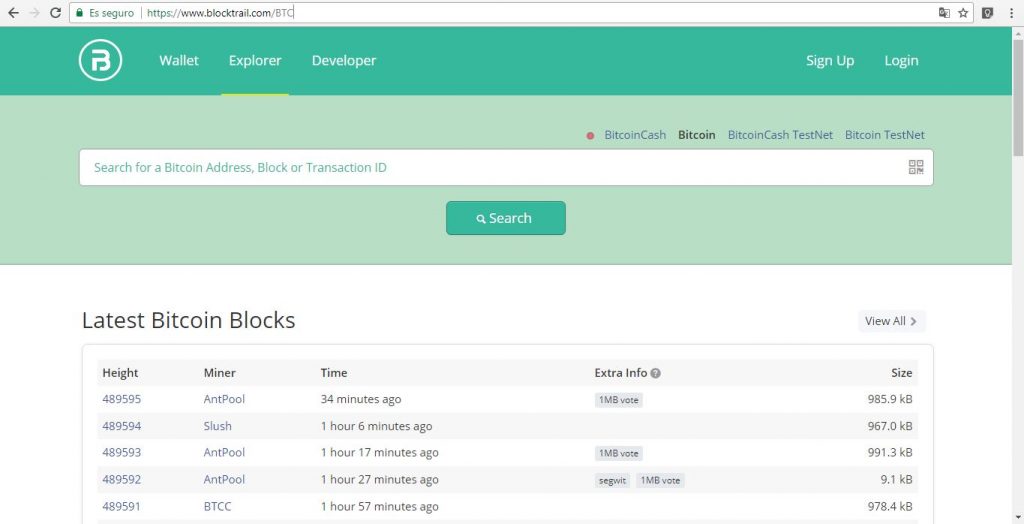The image size is (1024, 524).
Task: Click 1MB vote tag on block 489593
Action: click(x=618, y=453)
